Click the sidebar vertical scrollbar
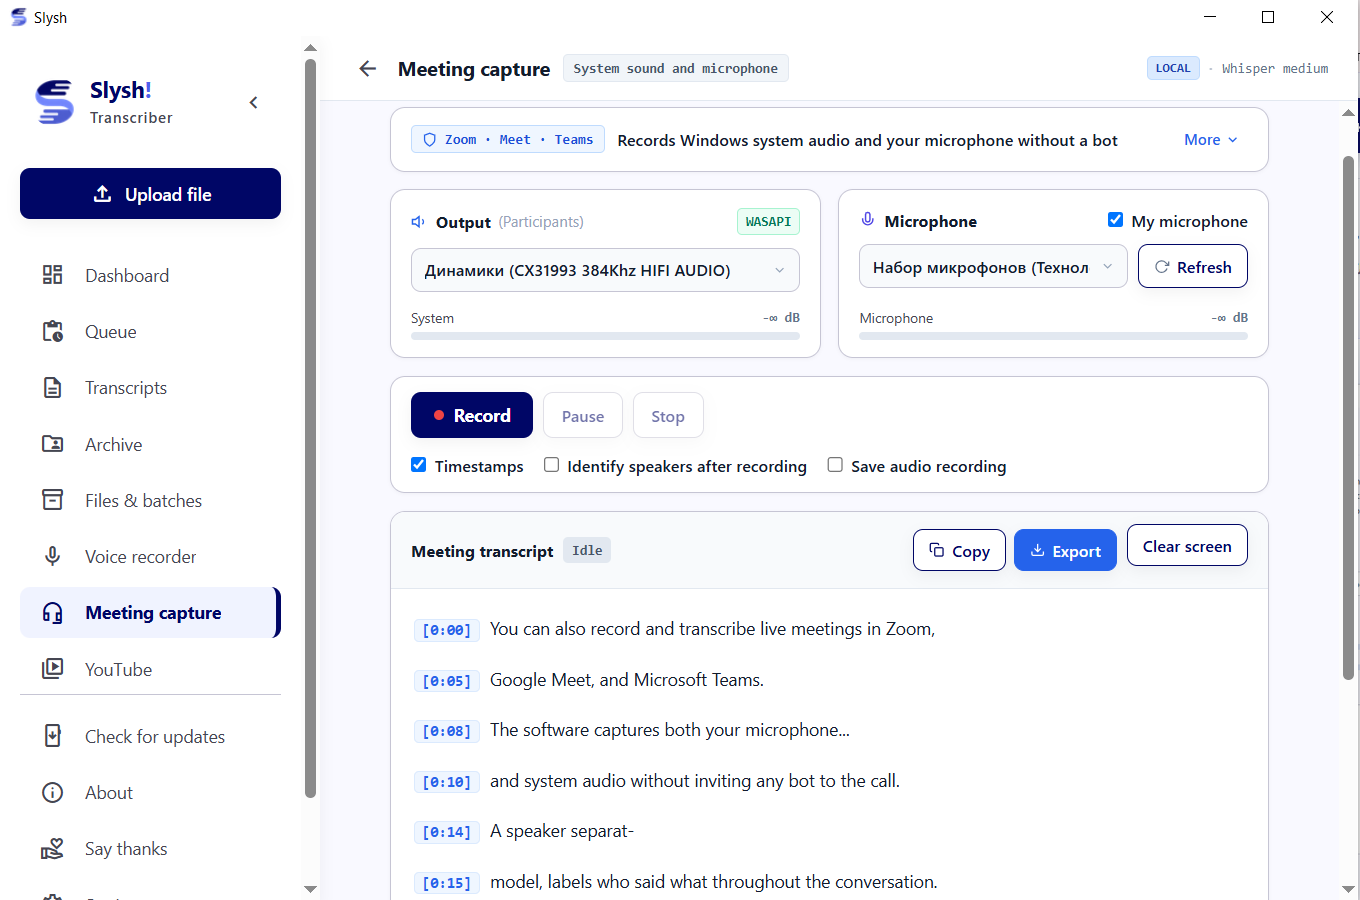 [310, 428]
